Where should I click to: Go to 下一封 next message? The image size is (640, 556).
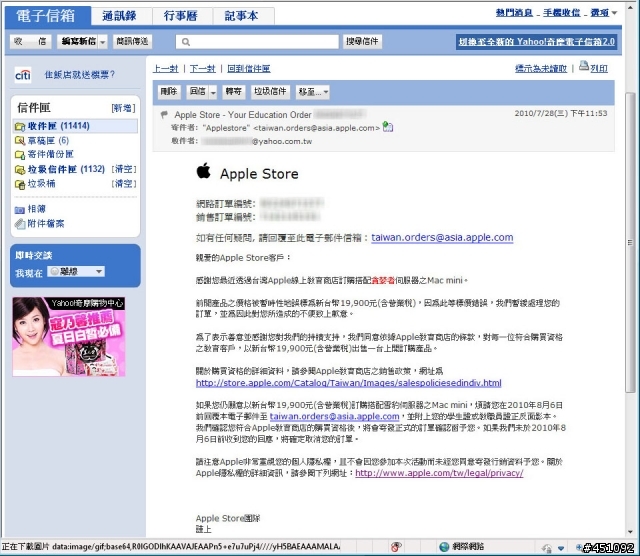point(202,69)
